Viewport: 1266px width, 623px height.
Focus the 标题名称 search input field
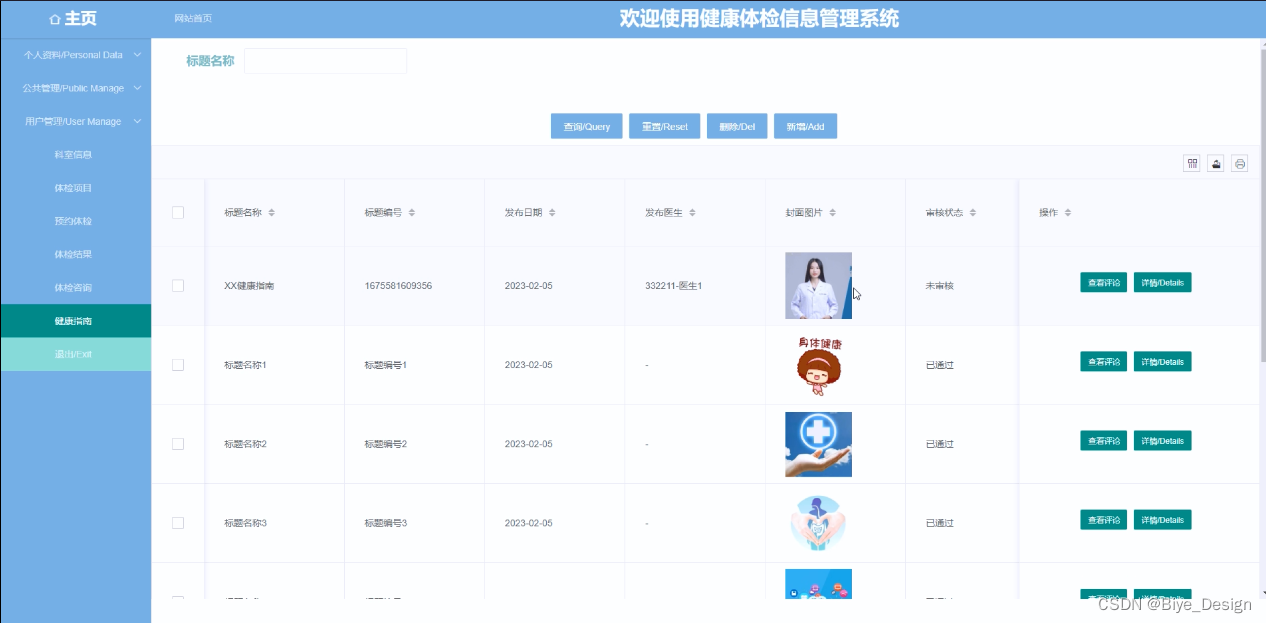click(325, 61)
